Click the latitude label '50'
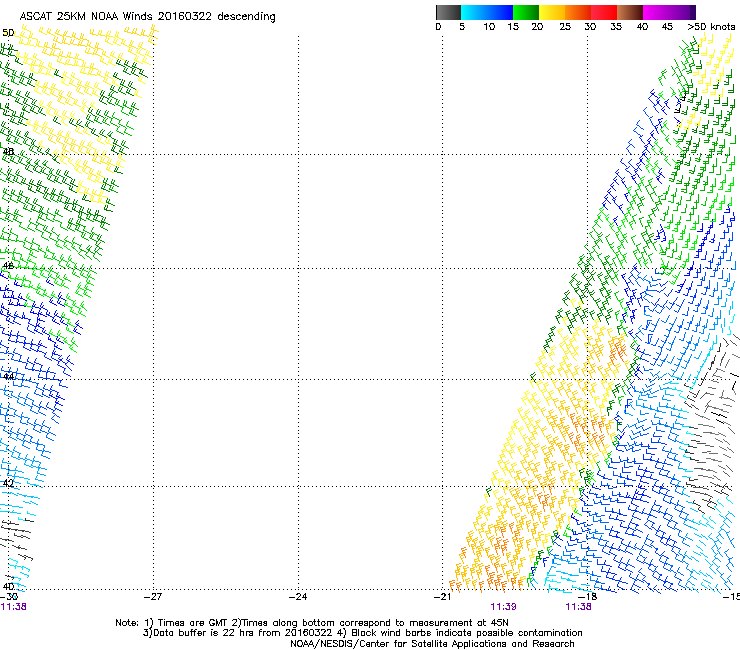 [8, 33]
